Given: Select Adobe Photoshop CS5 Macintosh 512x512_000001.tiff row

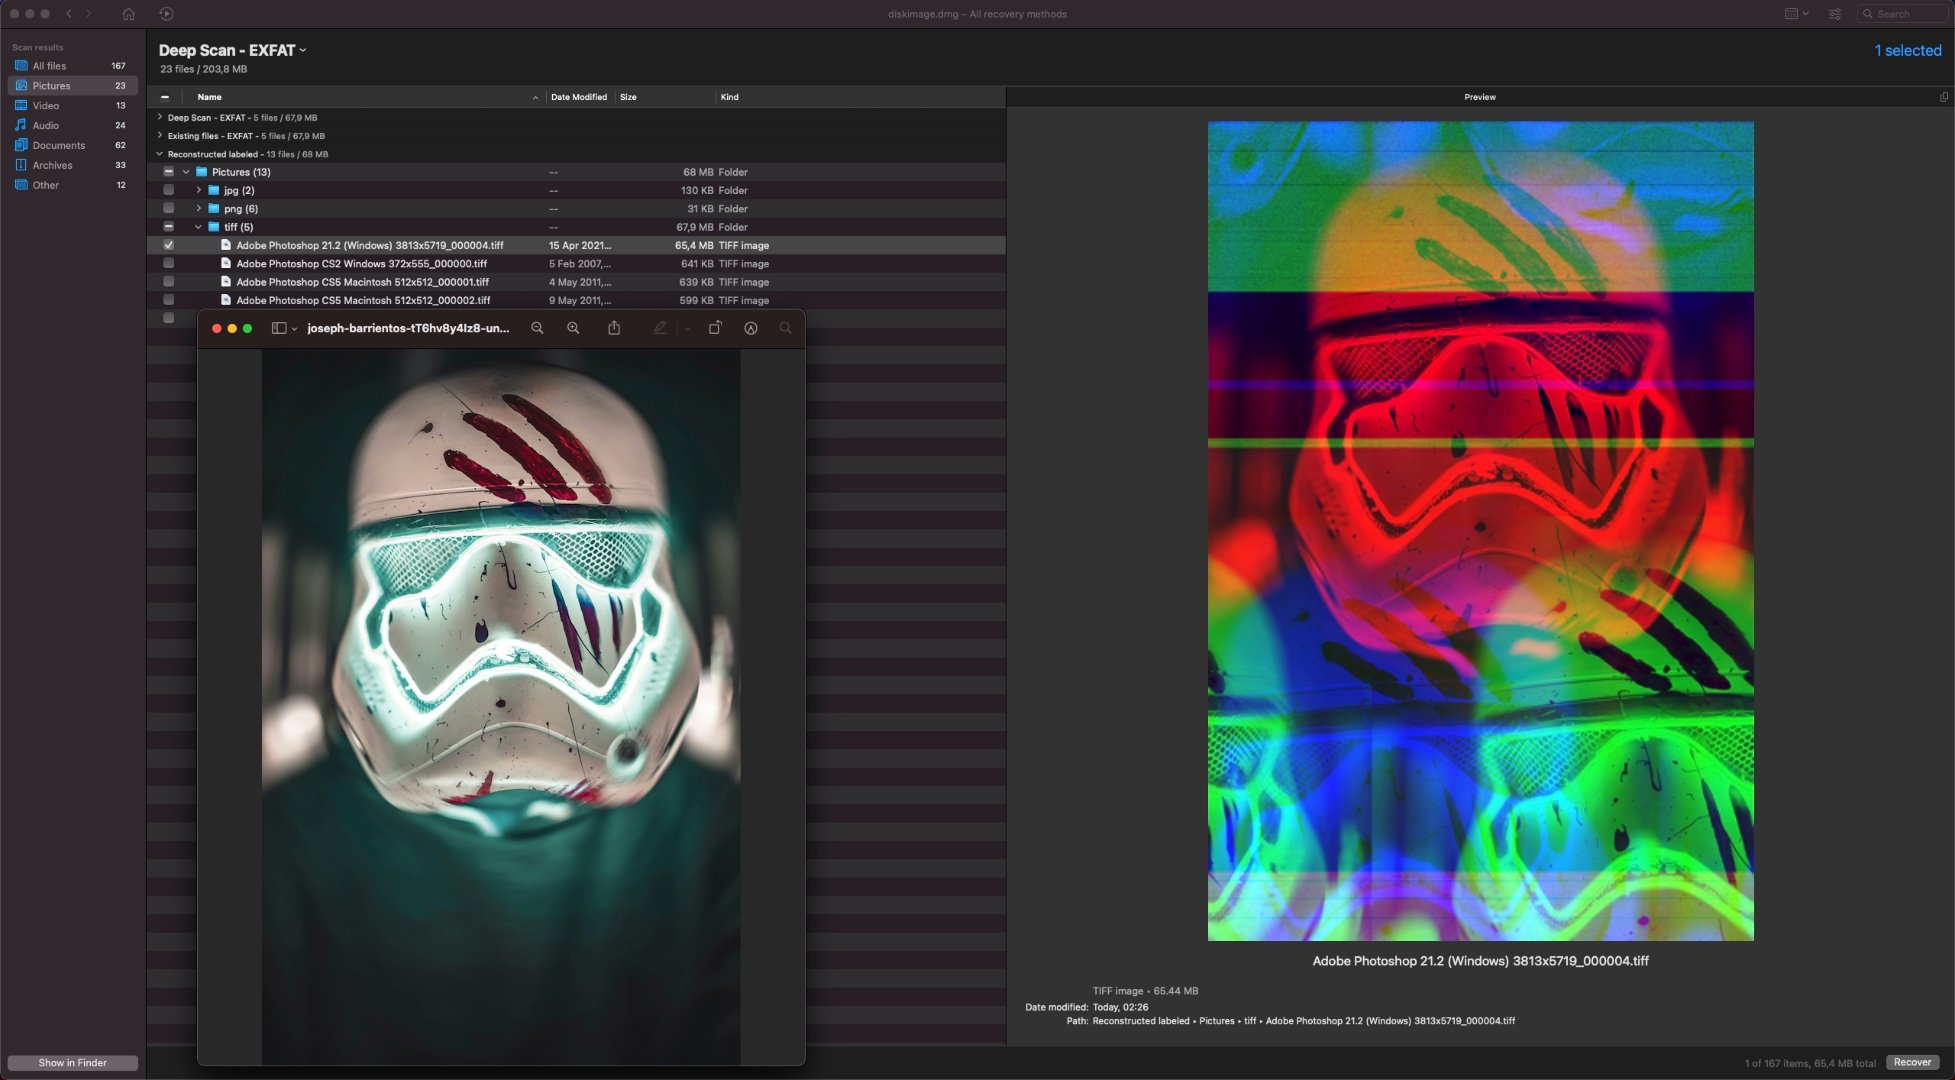Looking at the screenshot, I should click(576, 282).
